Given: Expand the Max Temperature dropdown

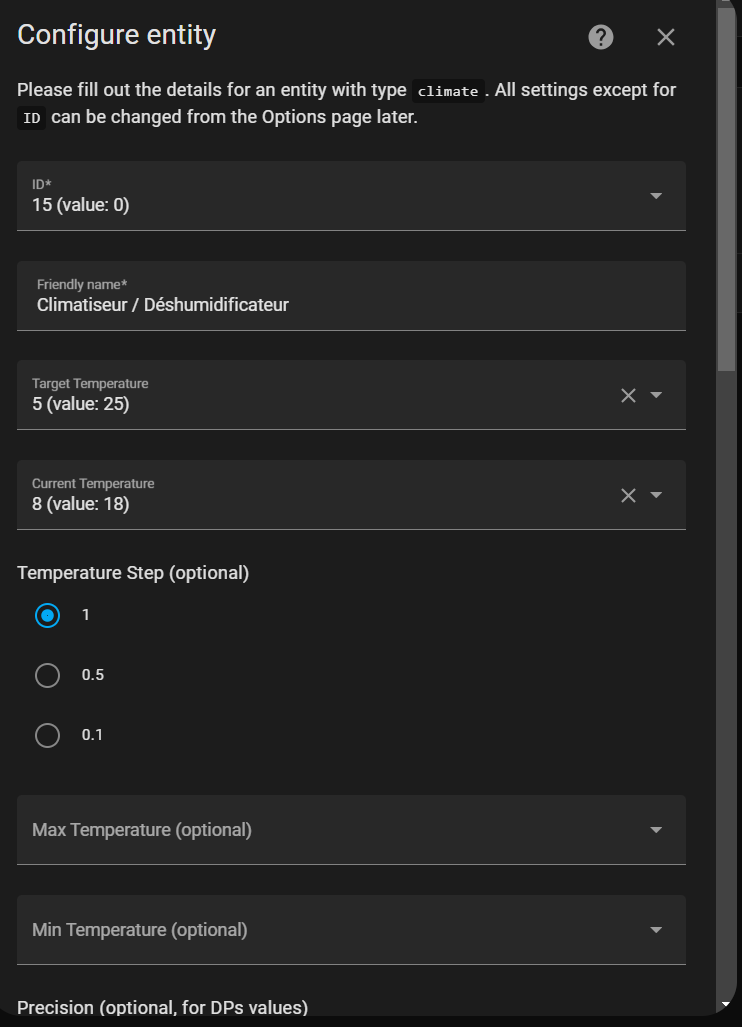Looking at the screenshot, I should click(656, 830).
